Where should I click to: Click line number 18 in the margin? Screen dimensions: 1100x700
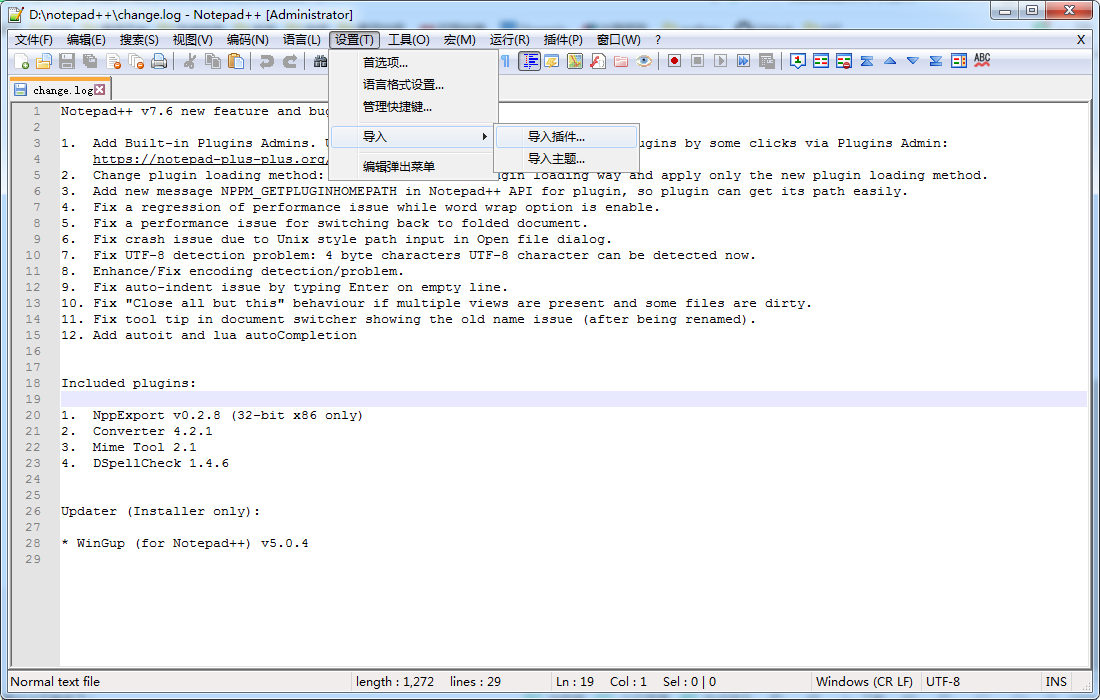tap(33, 383)
